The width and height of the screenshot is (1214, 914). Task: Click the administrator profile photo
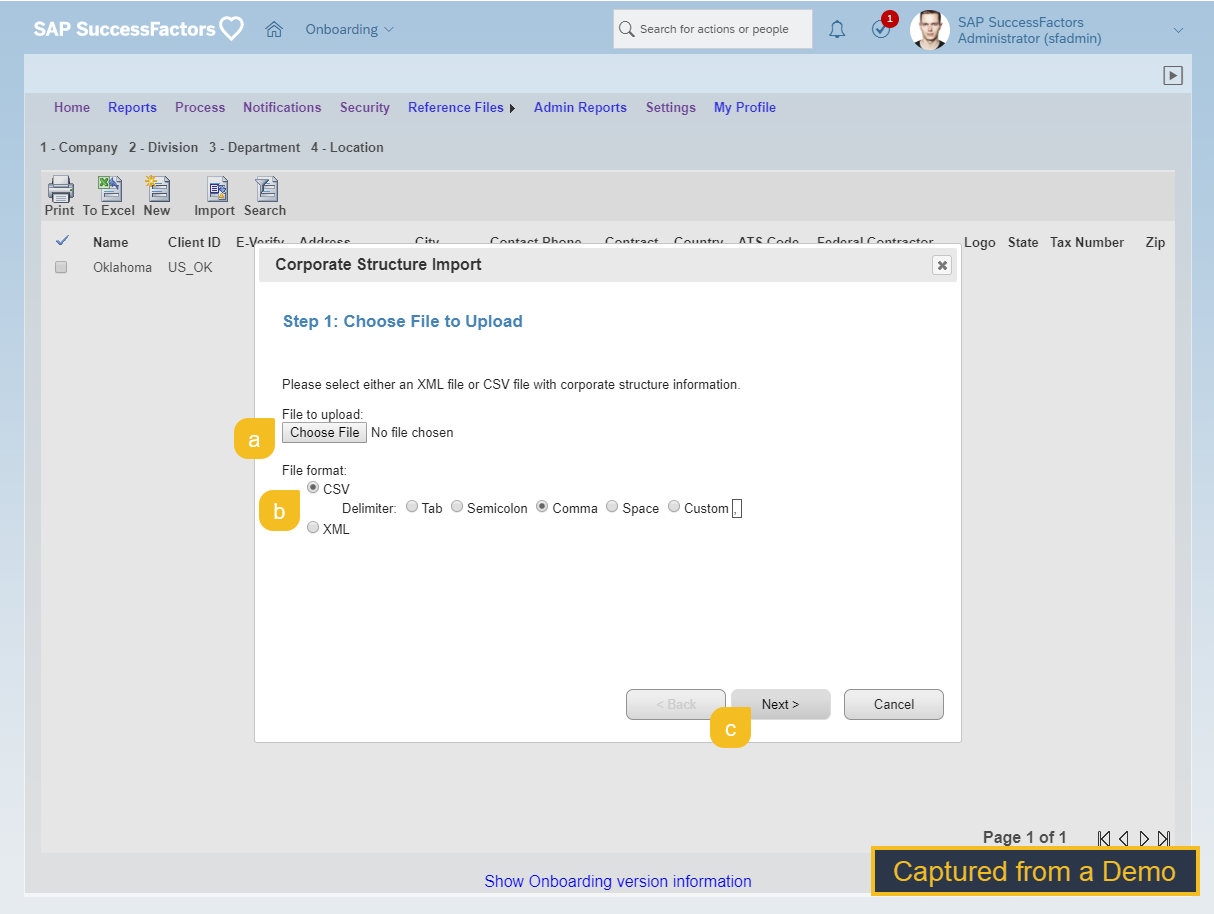929,30
